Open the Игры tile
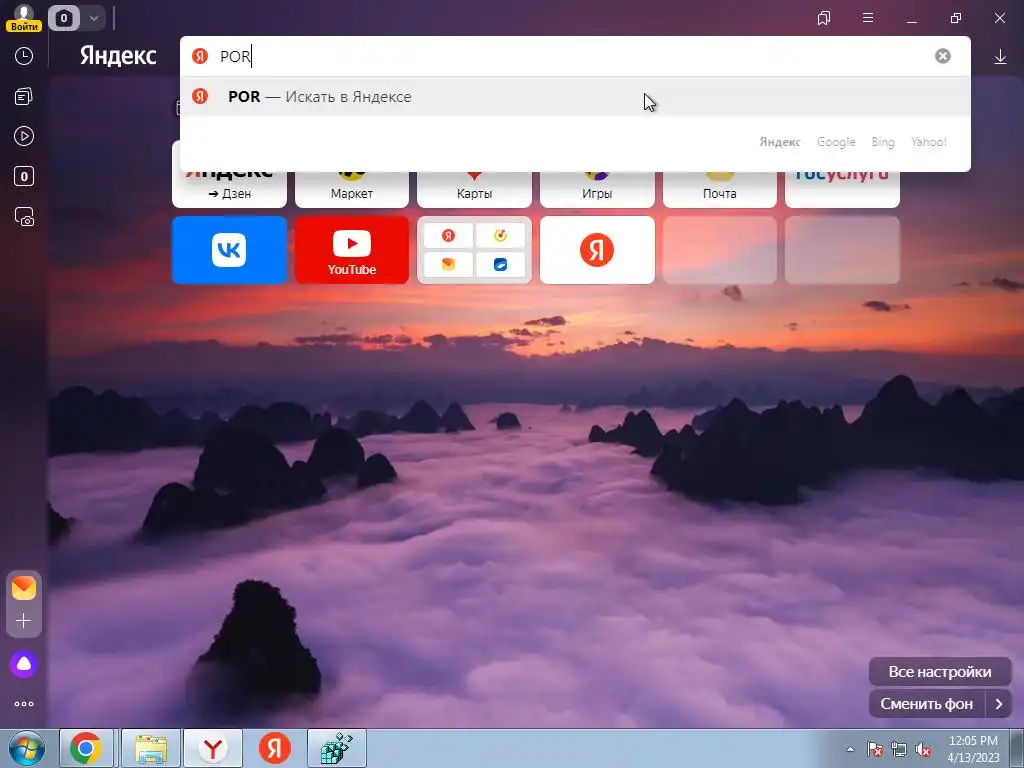The width and height of the screenshot is (1024, 768). [597, 188]
